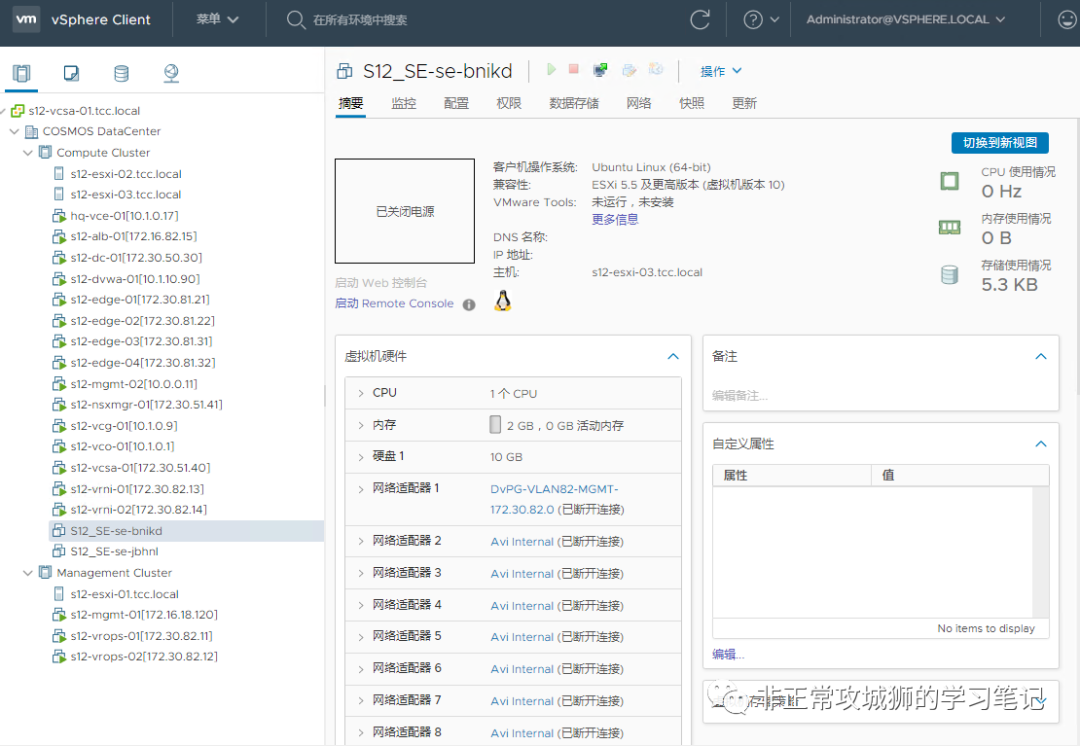Click the 已关闭电源 console thumbnail

404,211
